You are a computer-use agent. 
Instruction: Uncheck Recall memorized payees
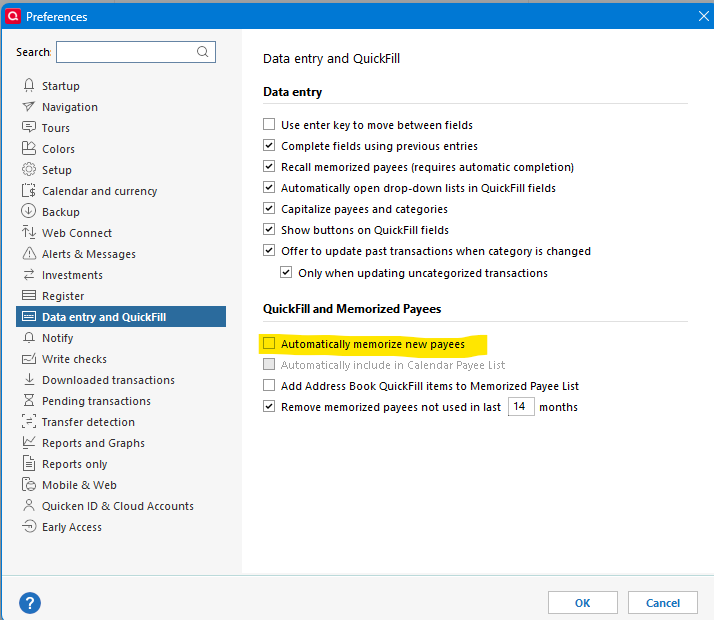click(x=269, y=166)
